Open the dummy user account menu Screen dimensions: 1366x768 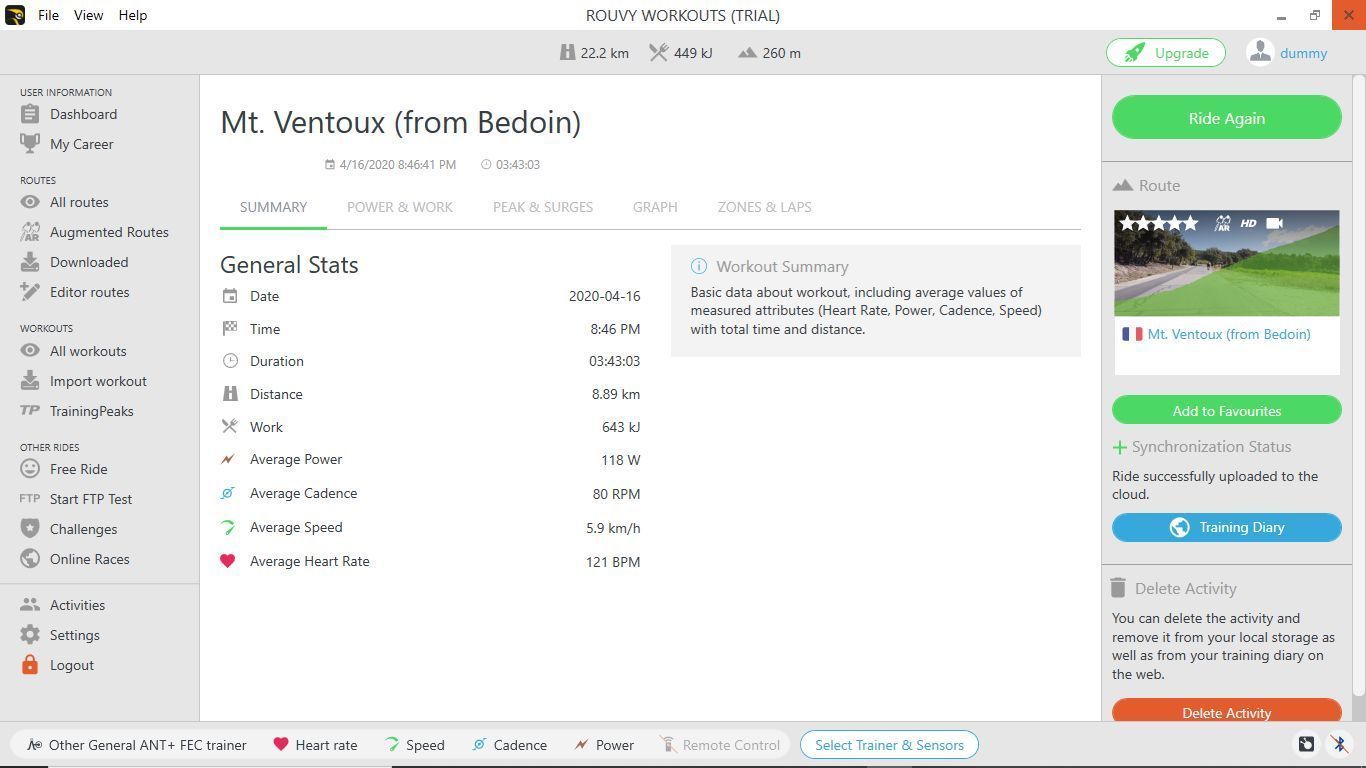click(1288, 53)
